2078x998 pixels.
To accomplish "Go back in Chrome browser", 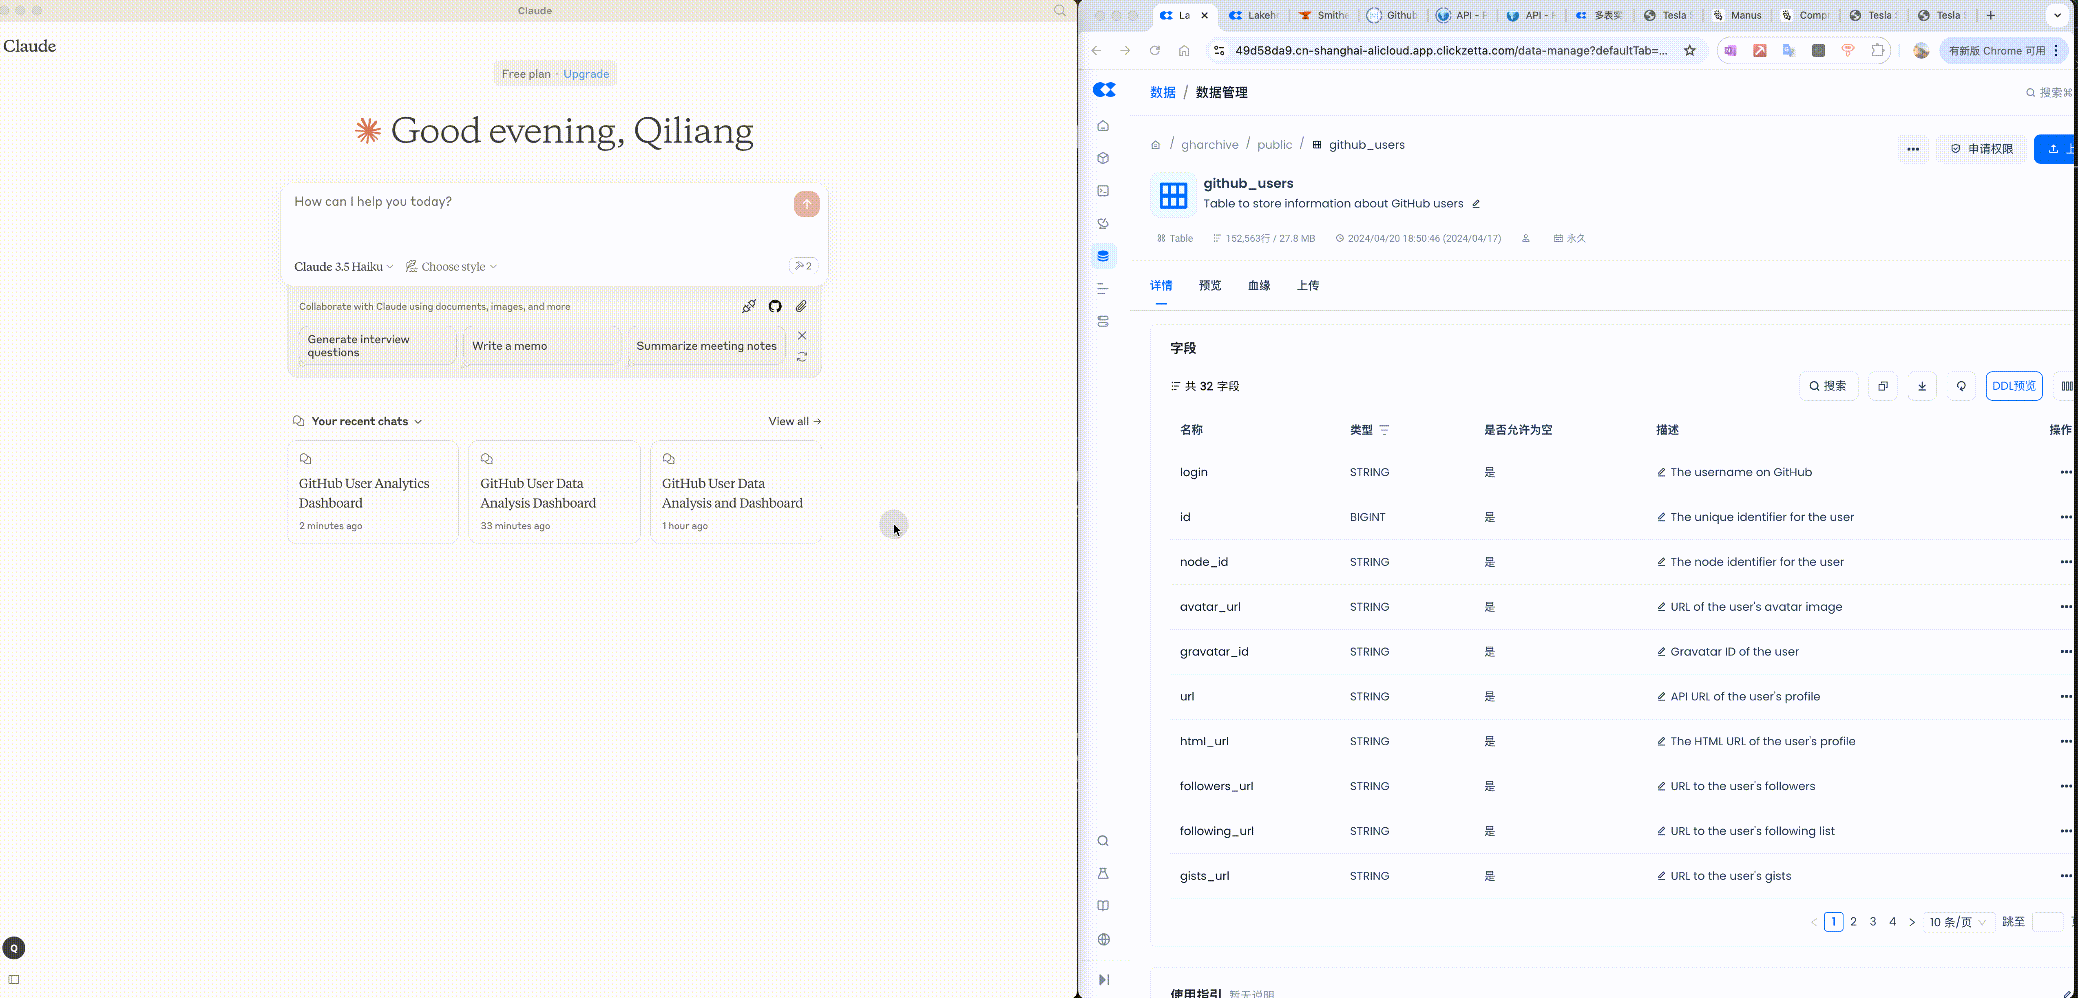I will tap(1096, 51).
